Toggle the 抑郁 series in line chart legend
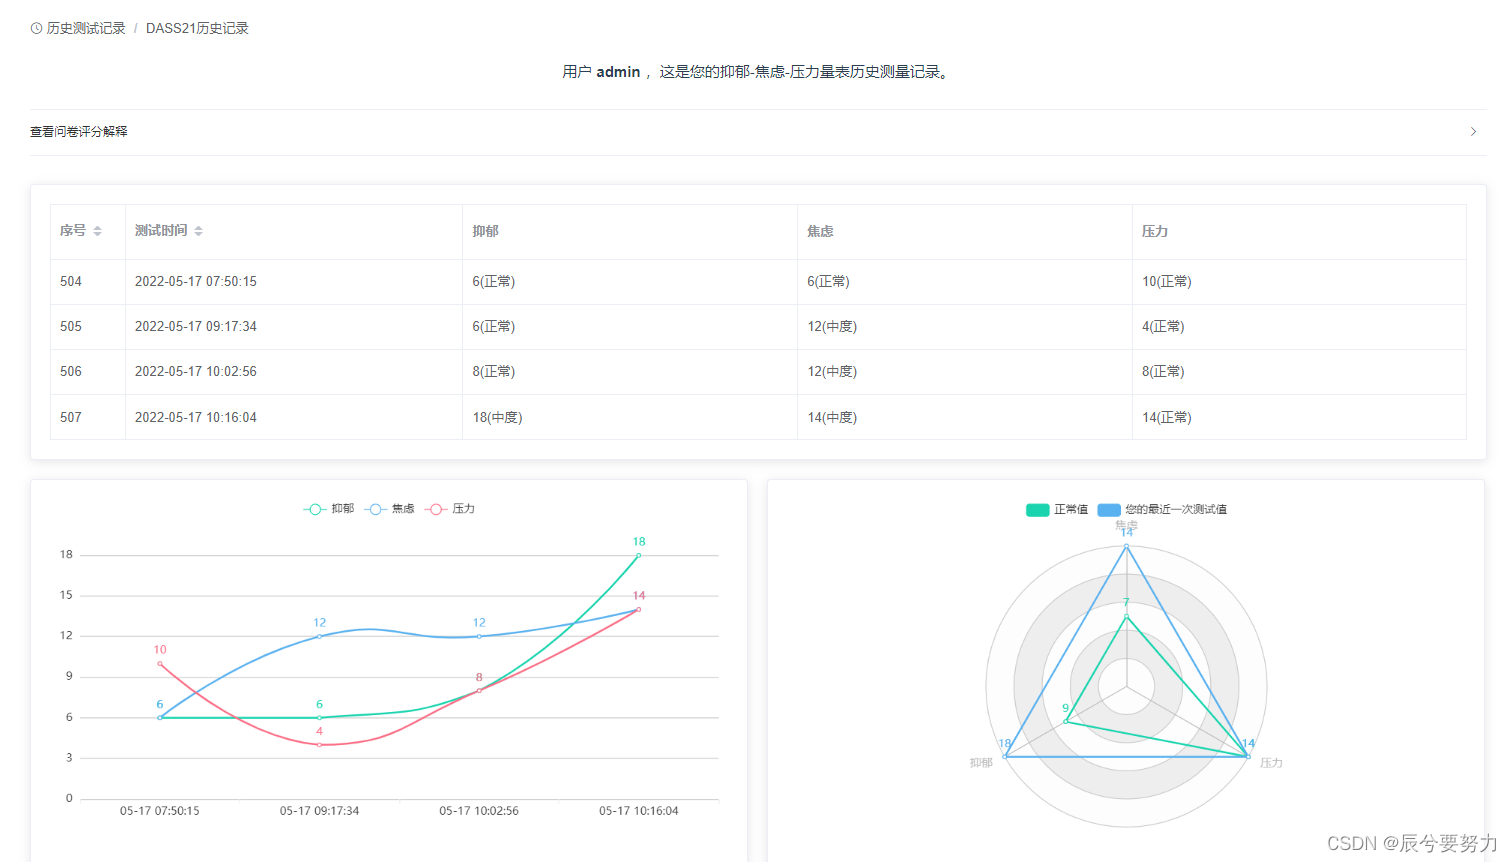This screenshot has width=1511, height=862. (x=329, y=509)
